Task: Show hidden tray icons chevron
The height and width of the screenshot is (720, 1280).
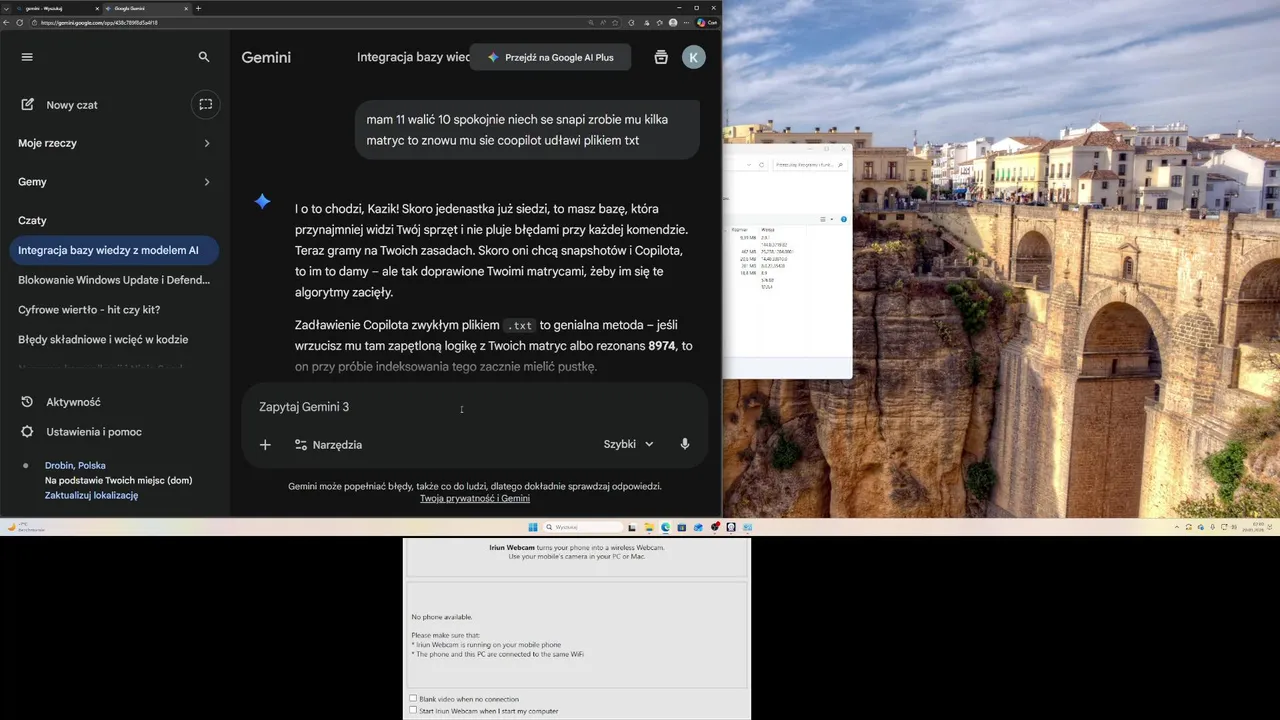Action: tap(1177, 527)
